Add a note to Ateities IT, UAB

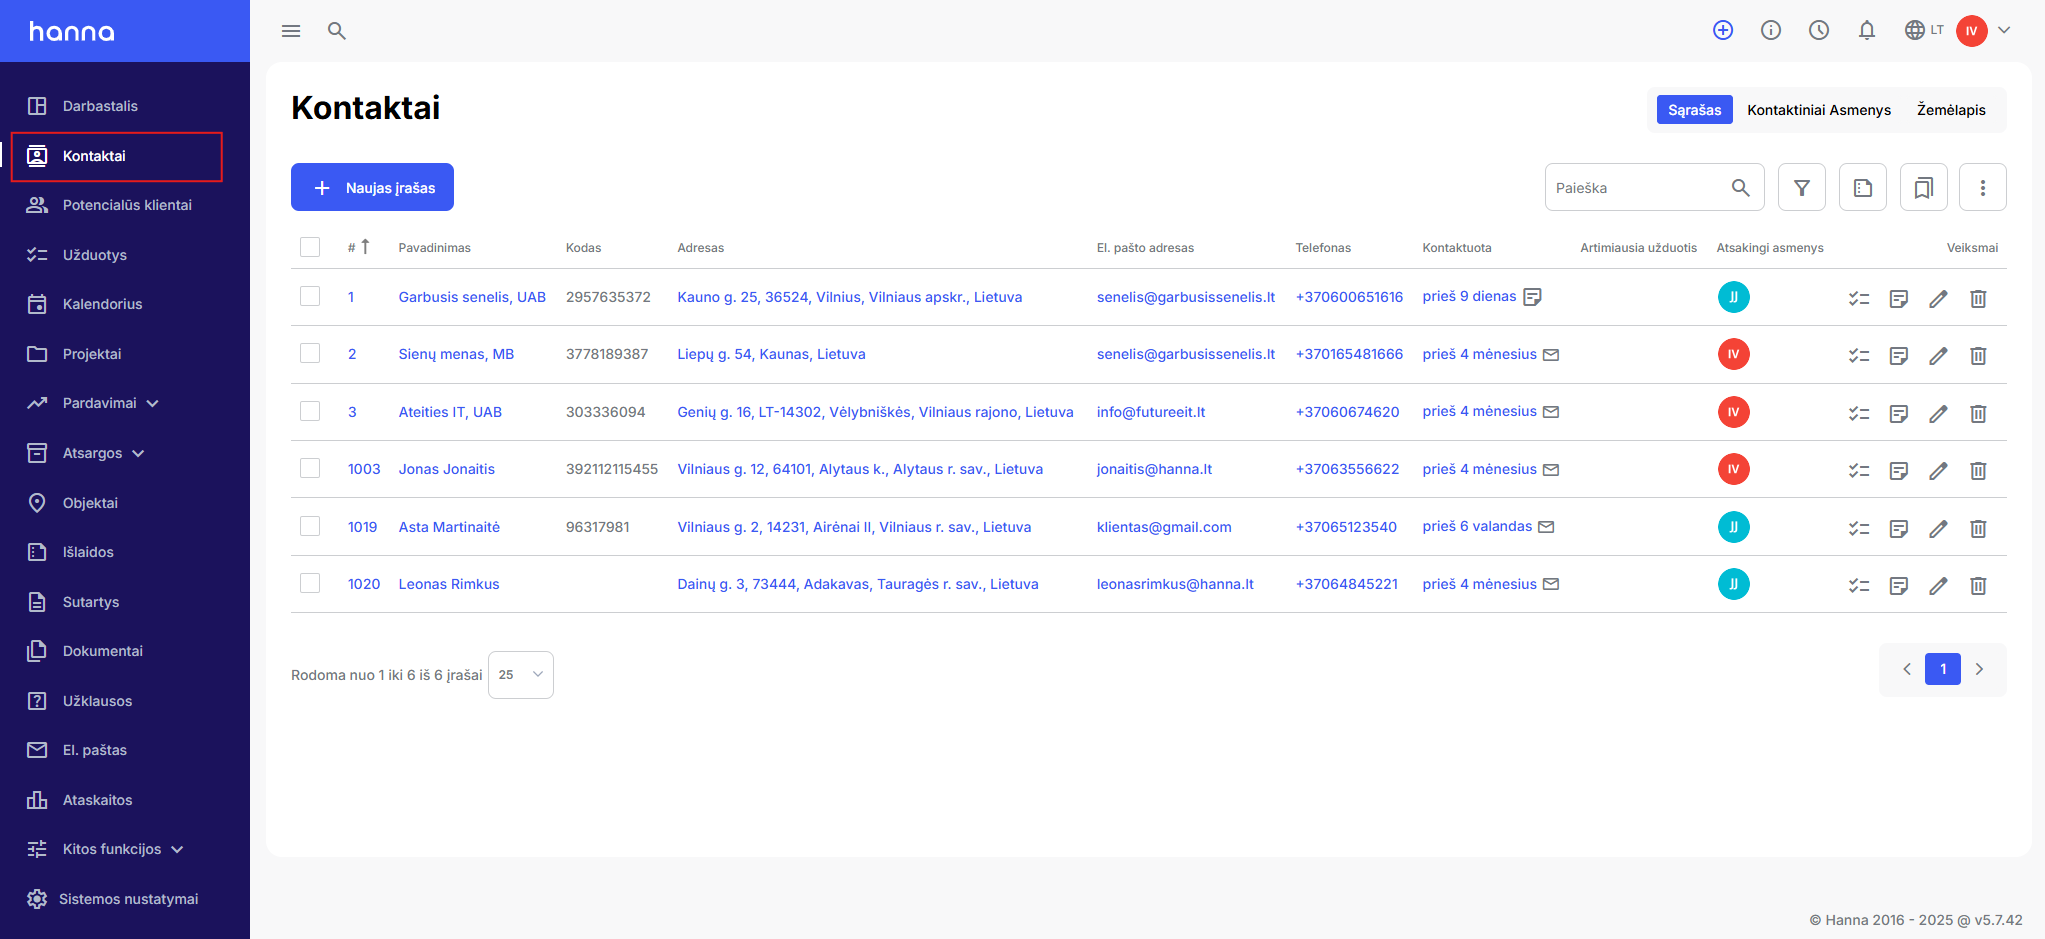(x=1899, y=413)
